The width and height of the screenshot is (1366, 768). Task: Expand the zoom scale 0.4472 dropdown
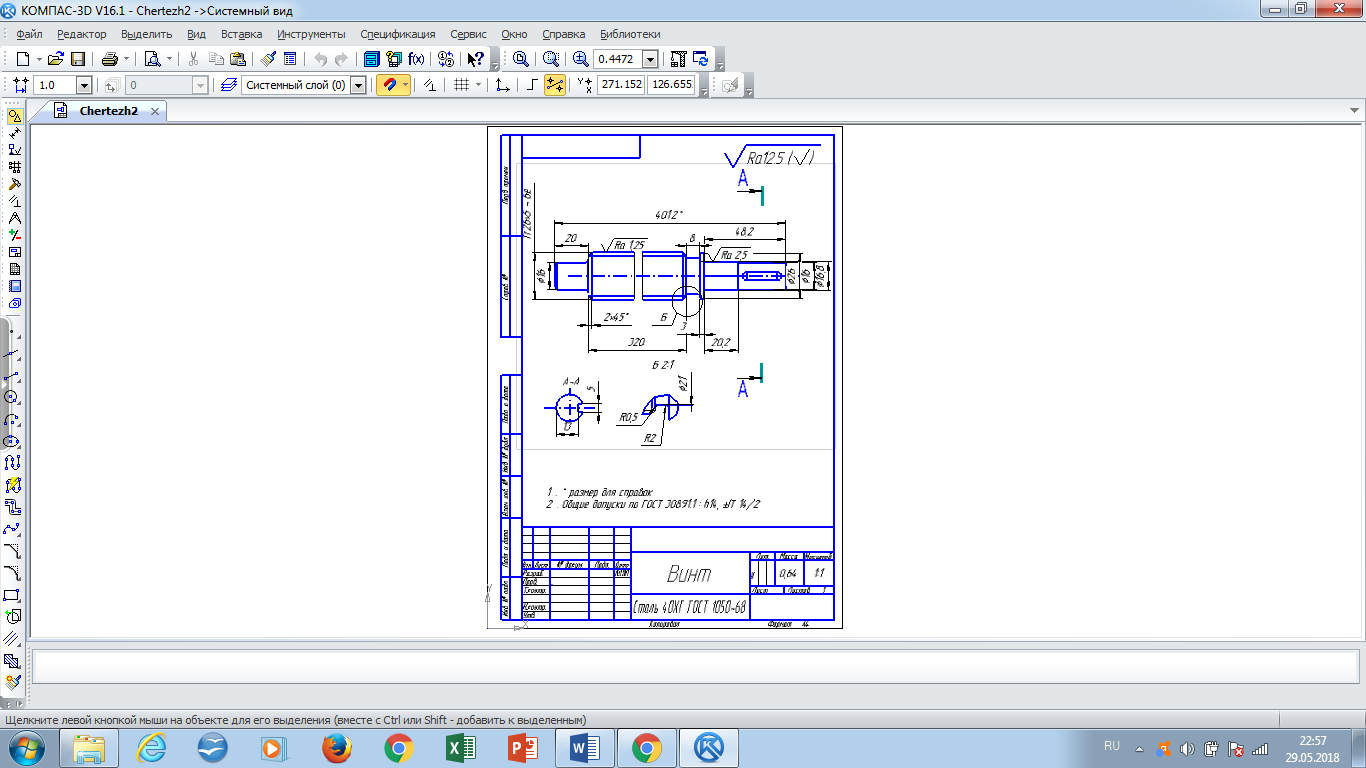click(650, 59)
